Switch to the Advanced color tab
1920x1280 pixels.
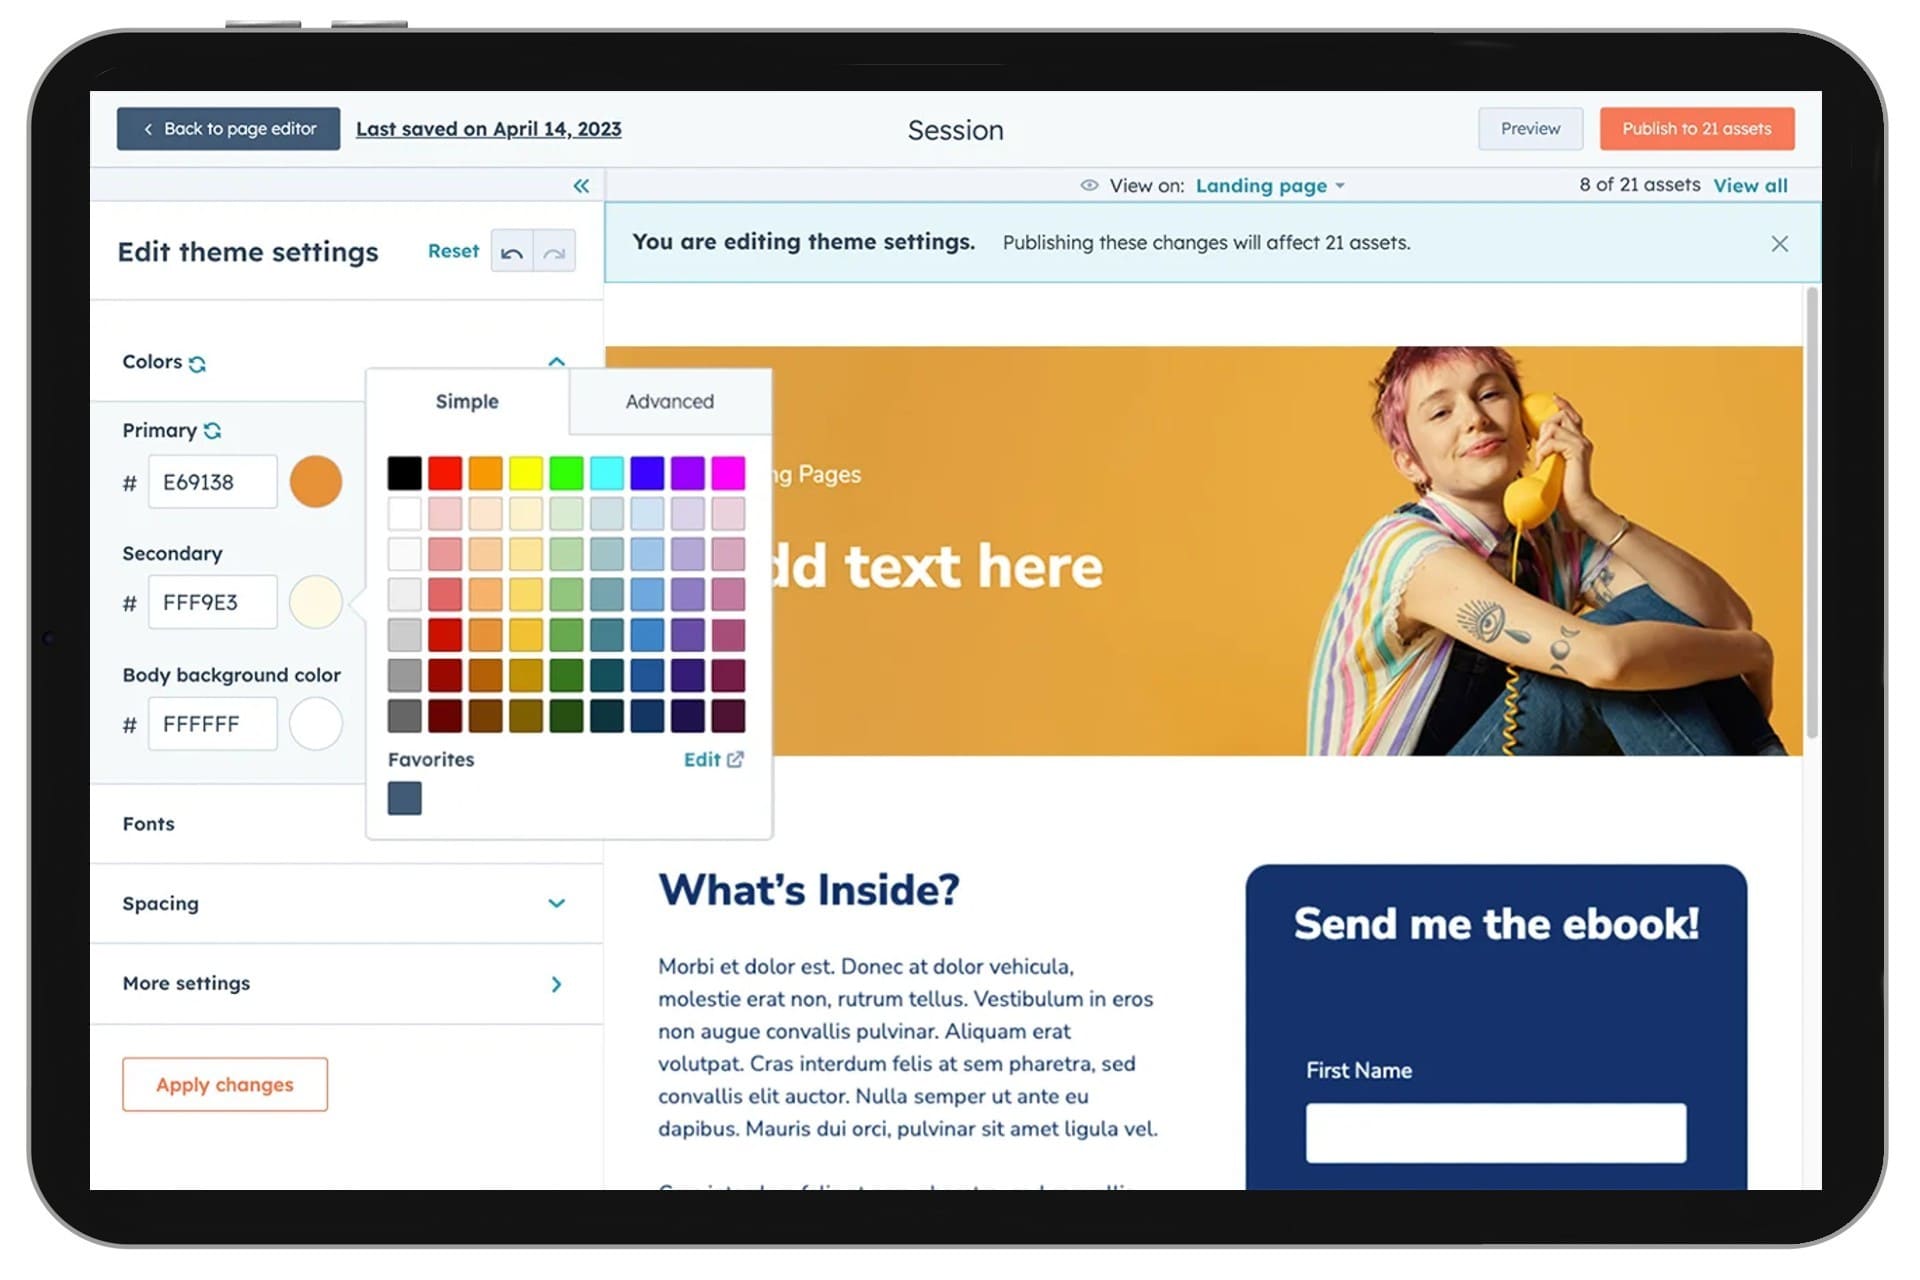tap(669, 401)
